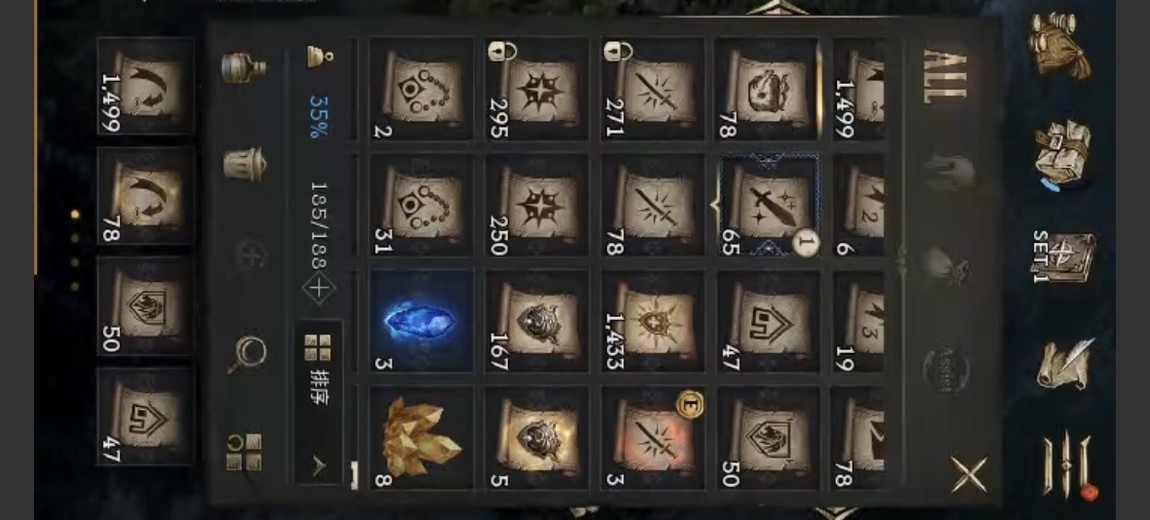Screen dimensions: 1150x520
Task: Toggle lock on the 295 compass scroll
Action: (502, 51)
